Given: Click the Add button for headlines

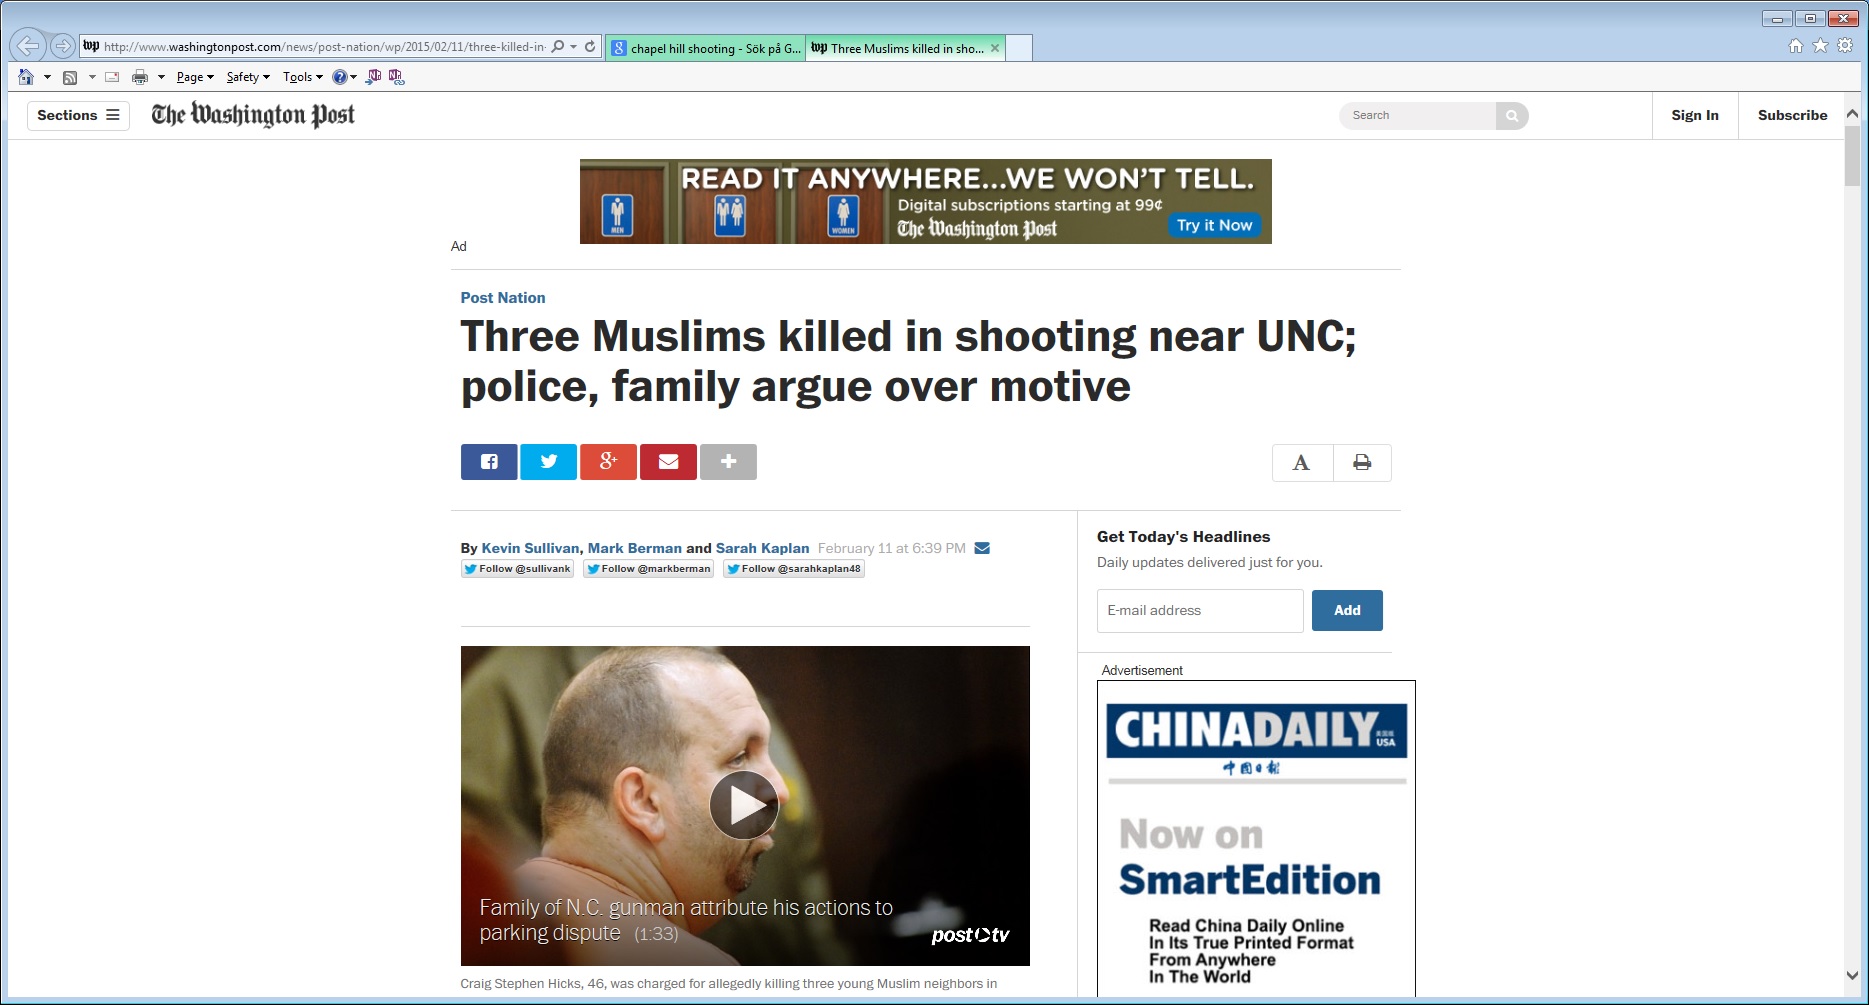Looking at the screenshot, I should click(1346, 610).
